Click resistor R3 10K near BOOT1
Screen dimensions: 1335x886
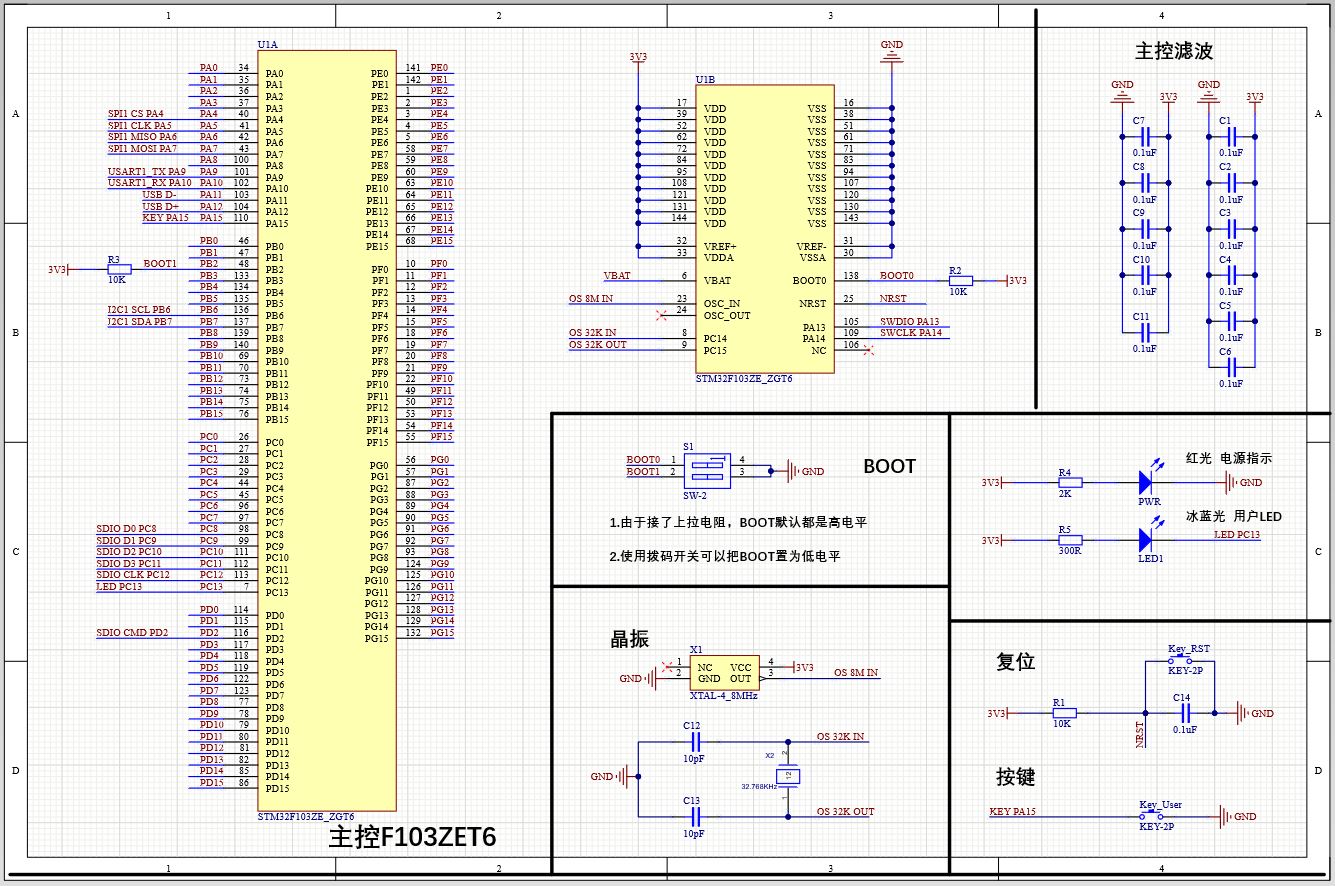click(118, 269)
